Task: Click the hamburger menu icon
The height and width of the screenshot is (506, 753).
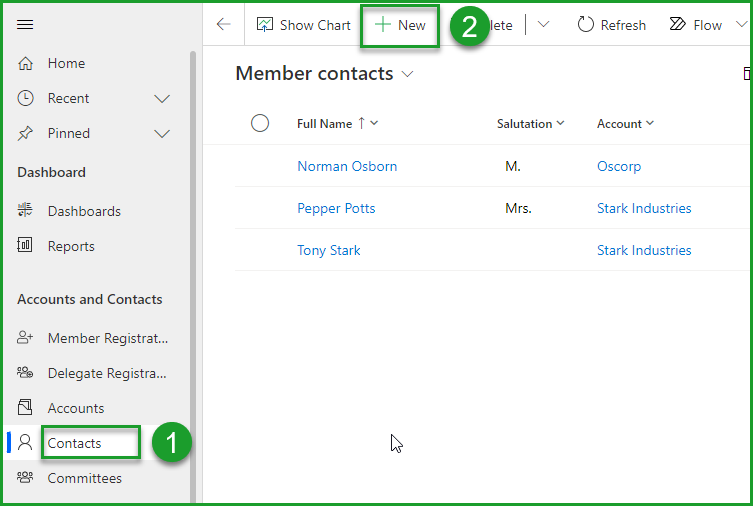Action: [25, 25]
